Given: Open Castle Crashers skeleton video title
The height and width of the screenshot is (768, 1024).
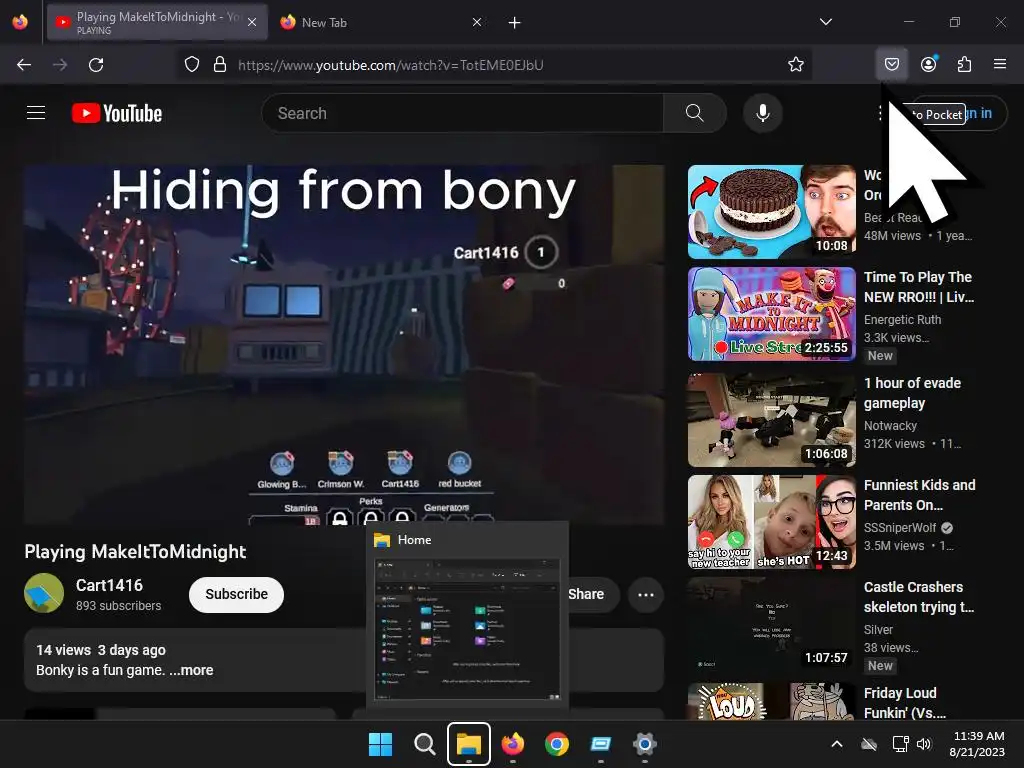Looking at the screenshot, I should [919, 597].
